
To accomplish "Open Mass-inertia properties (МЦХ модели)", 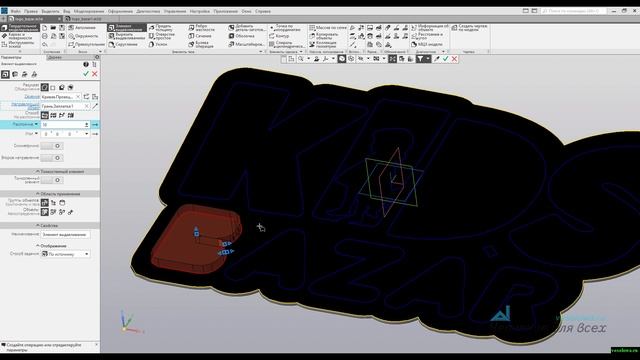I will 427,44.
